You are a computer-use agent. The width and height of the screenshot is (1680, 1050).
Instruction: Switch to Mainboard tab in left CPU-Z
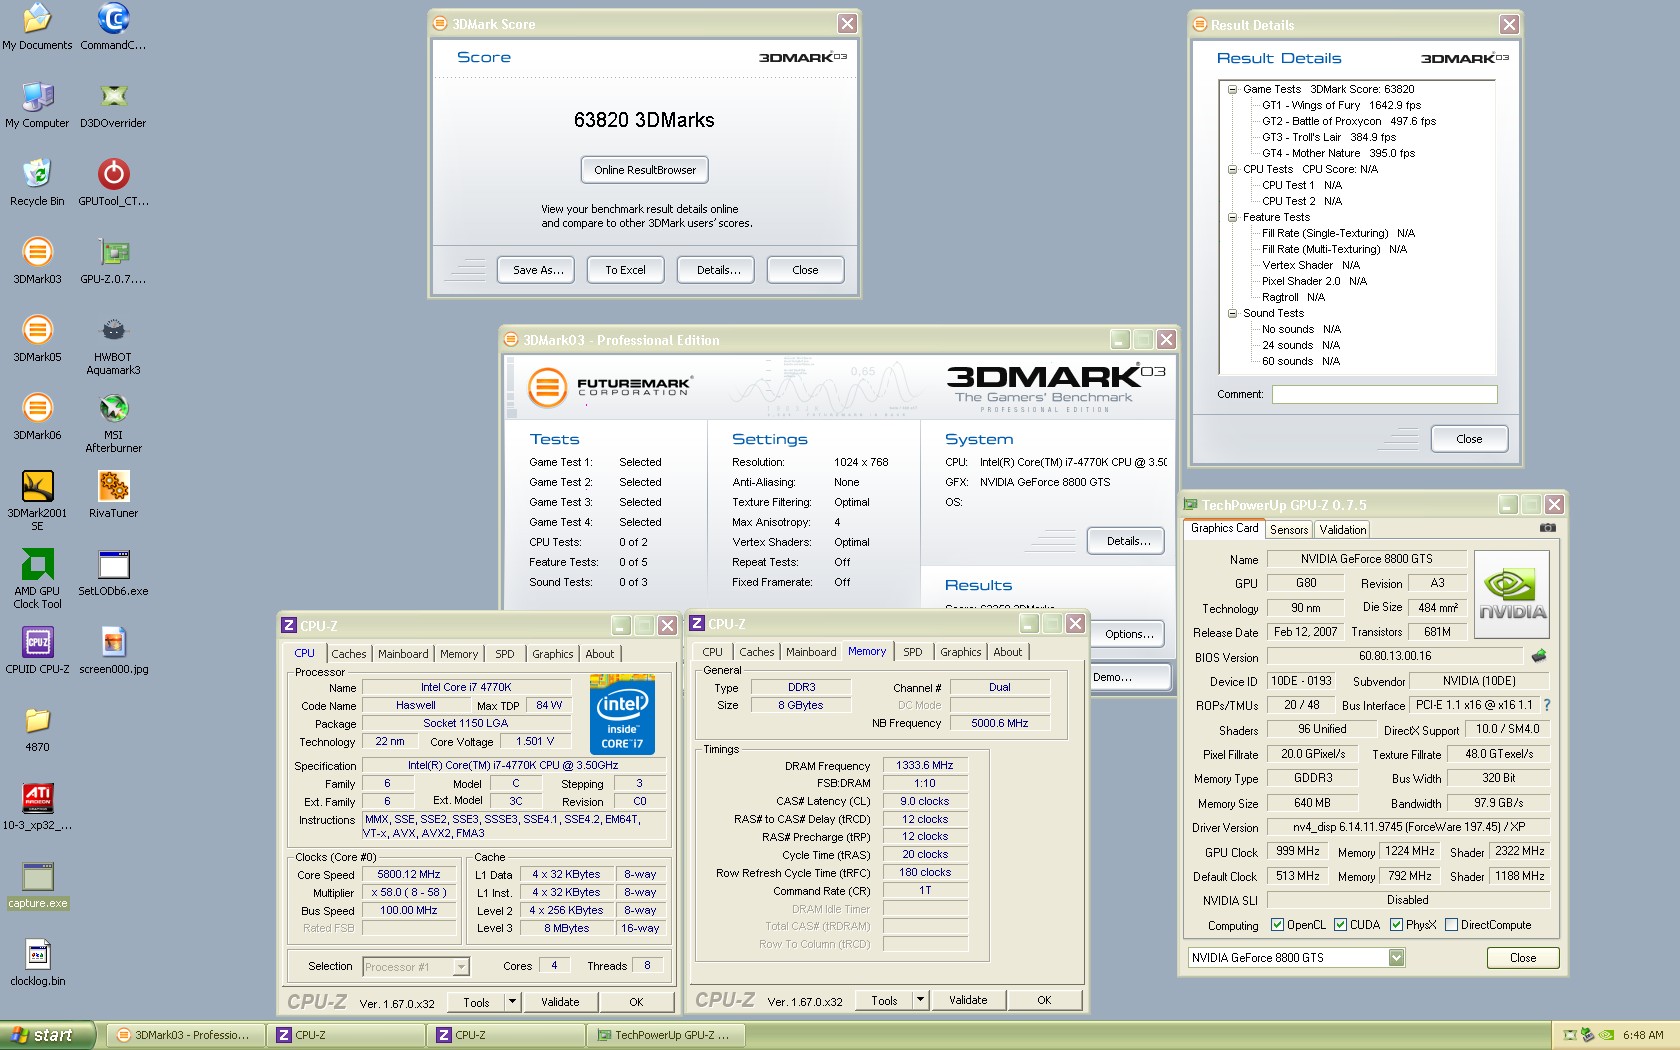403,654
